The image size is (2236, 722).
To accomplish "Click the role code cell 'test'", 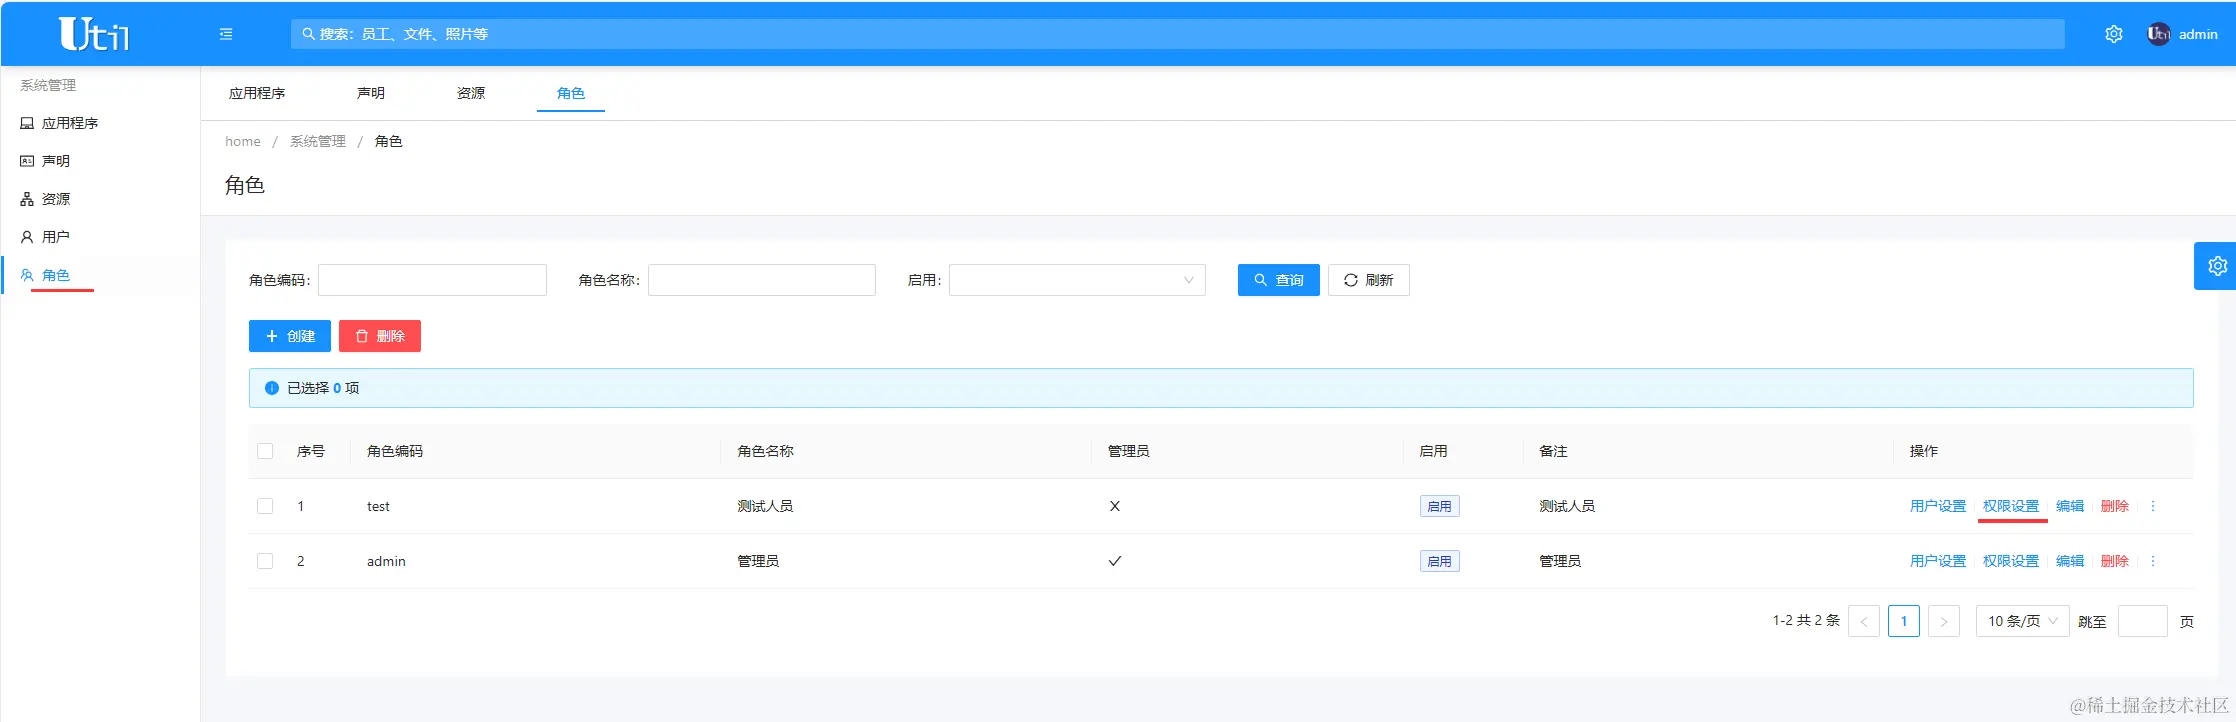I will click(x=378, y=506).
